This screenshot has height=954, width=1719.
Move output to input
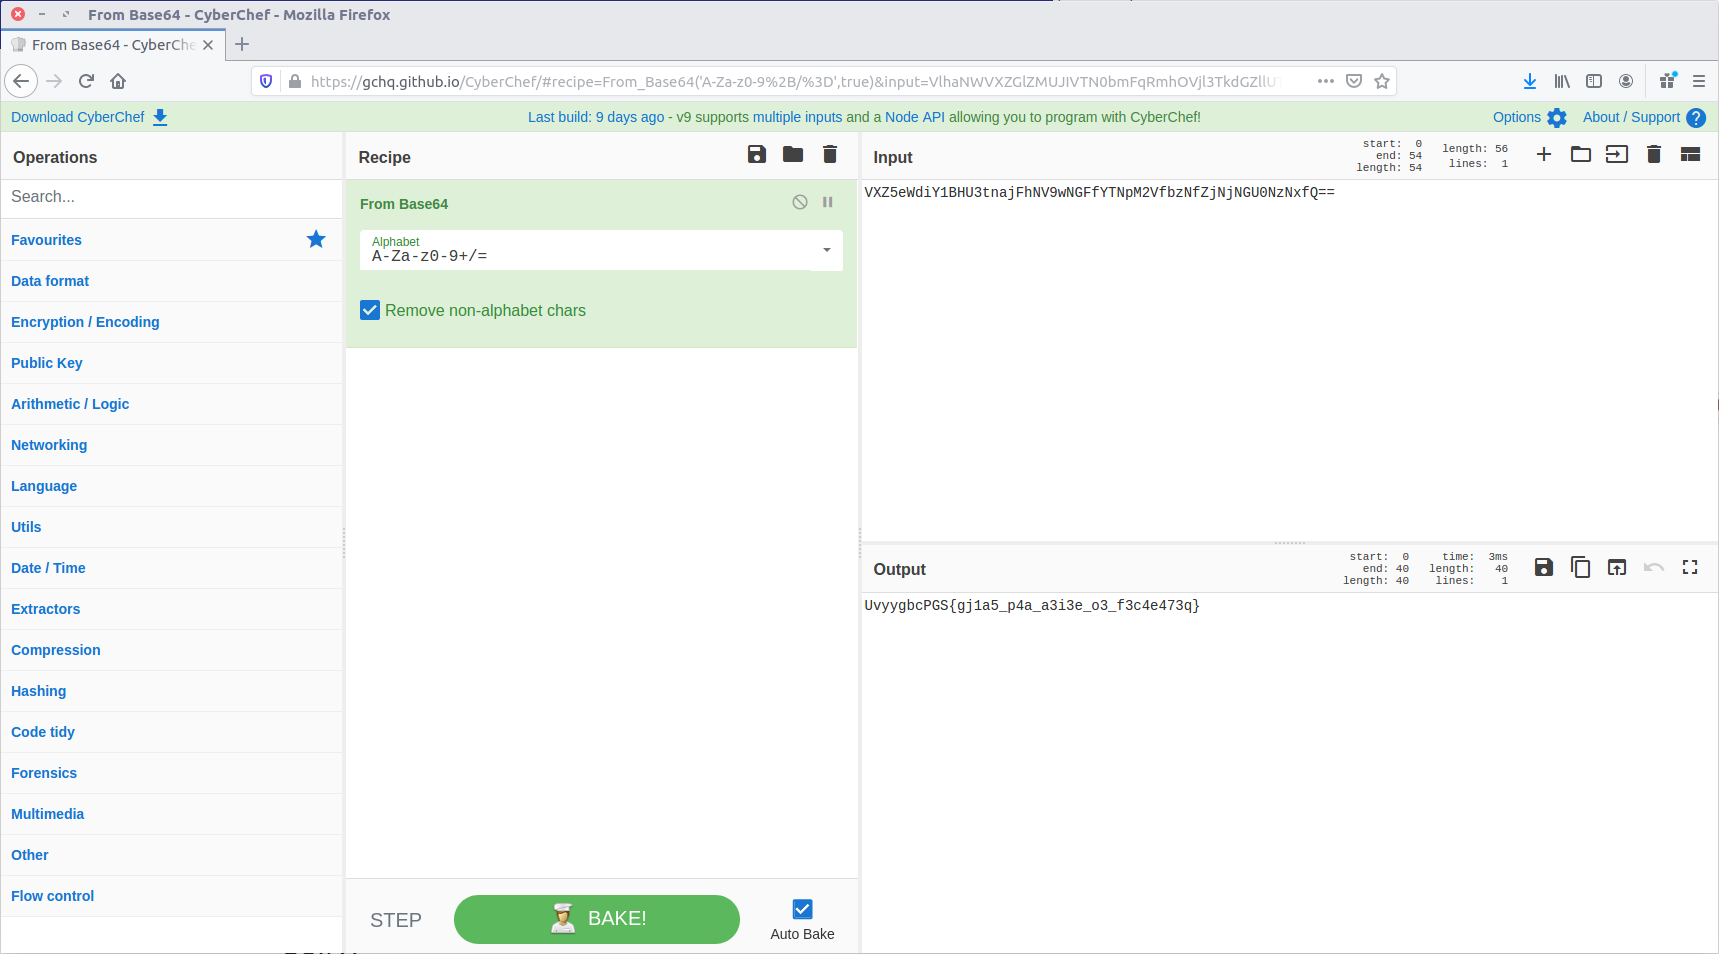pyautogui.click(x=1617, y=567)
